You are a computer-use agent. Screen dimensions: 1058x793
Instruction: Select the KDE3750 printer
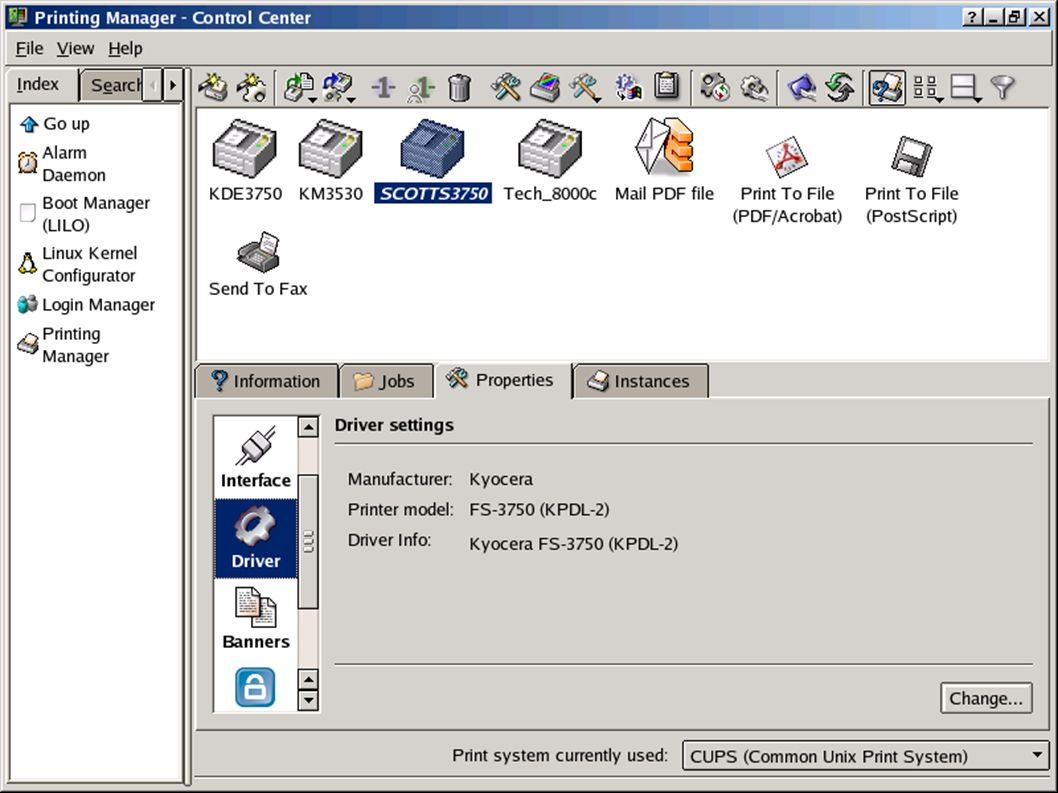pyautogui.click(x=245, y=161)
